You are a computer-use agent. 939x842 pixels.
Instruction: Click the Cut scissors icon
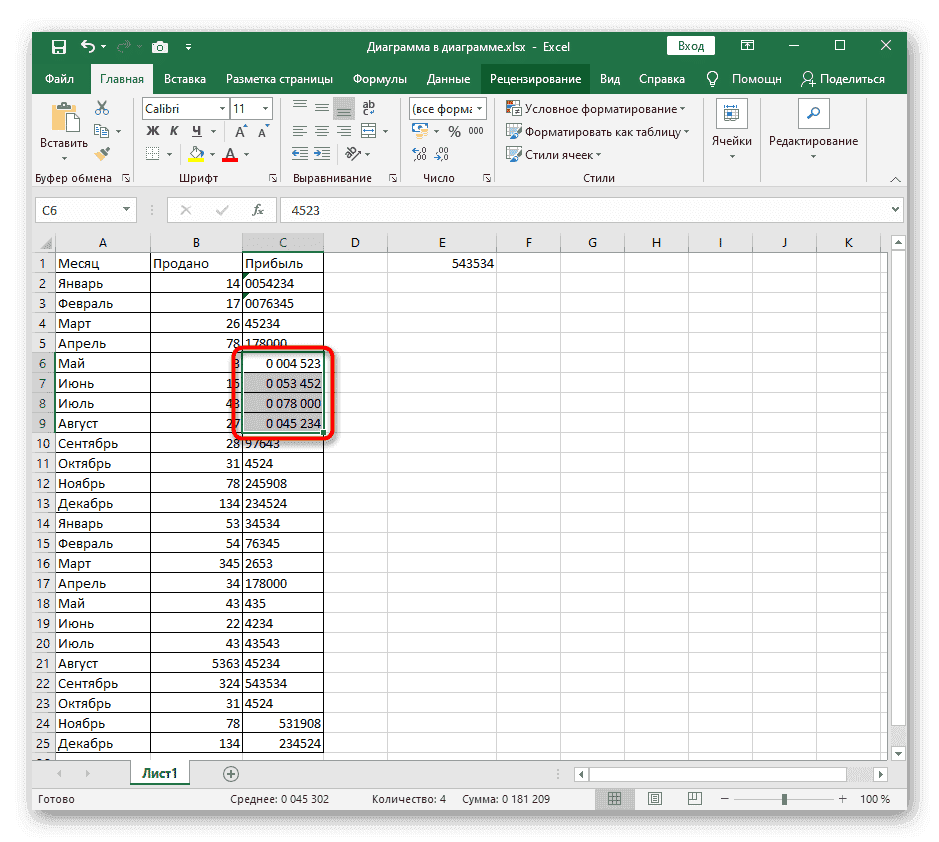102,109
